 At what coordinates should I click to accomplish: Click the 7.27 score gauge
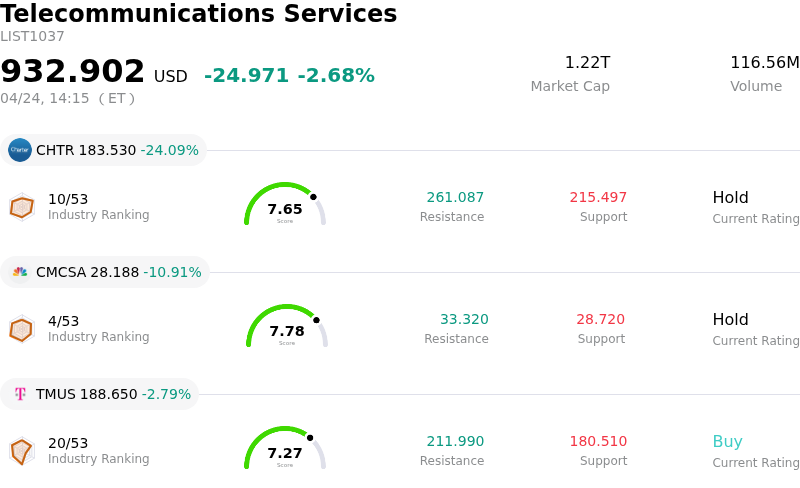pyautogui.click(x=285, y=449)
